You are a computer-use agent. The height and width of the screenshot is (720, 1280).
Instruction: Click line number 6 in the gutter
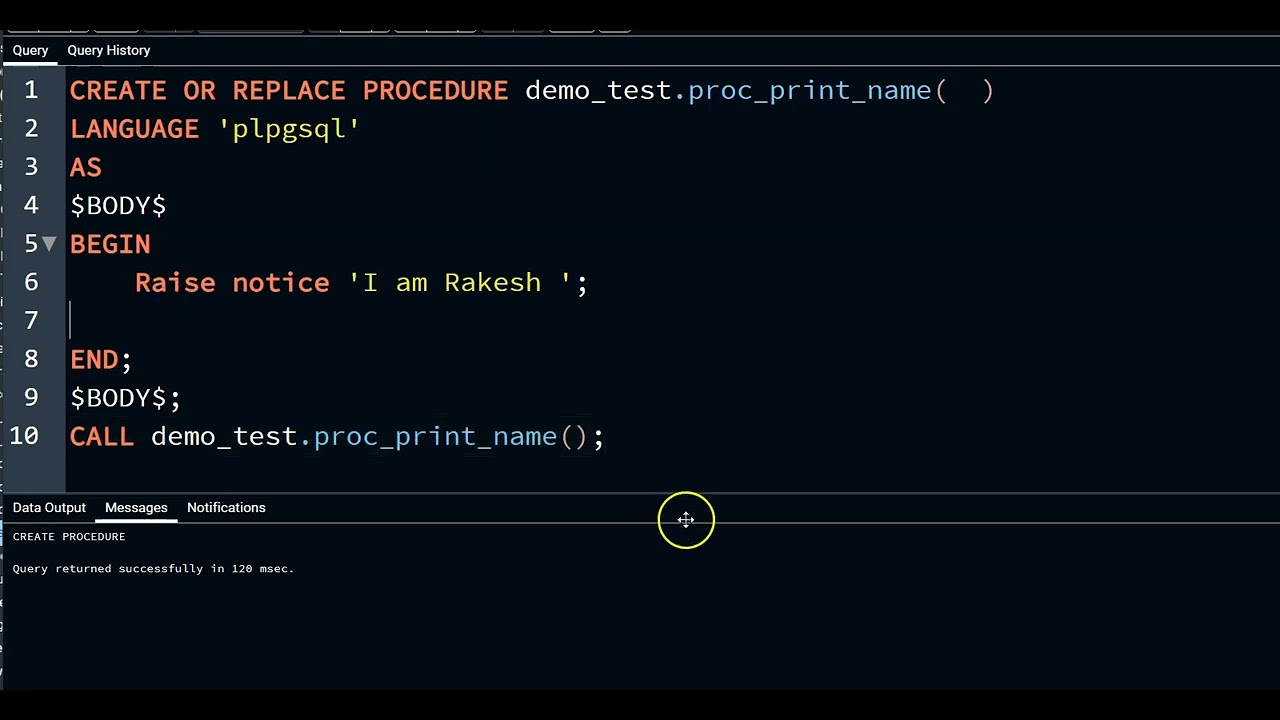[31, 282]
